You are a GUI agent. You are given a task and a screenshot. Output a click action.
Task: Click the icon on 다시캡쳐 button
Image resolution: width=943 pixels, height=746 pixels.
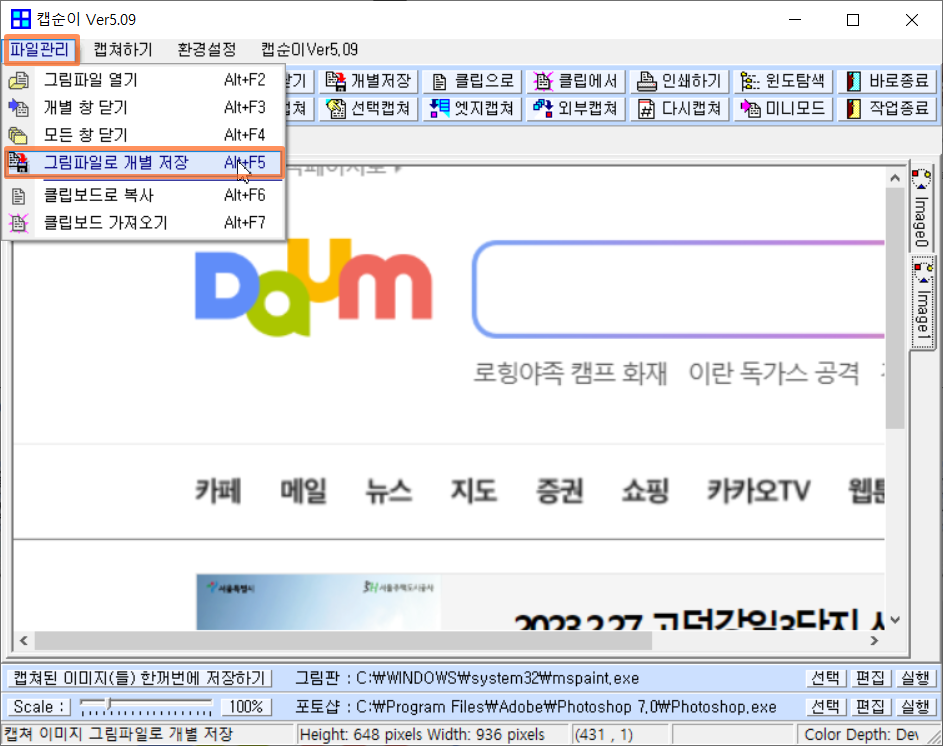pyautogui.click(x=647, y=109)
